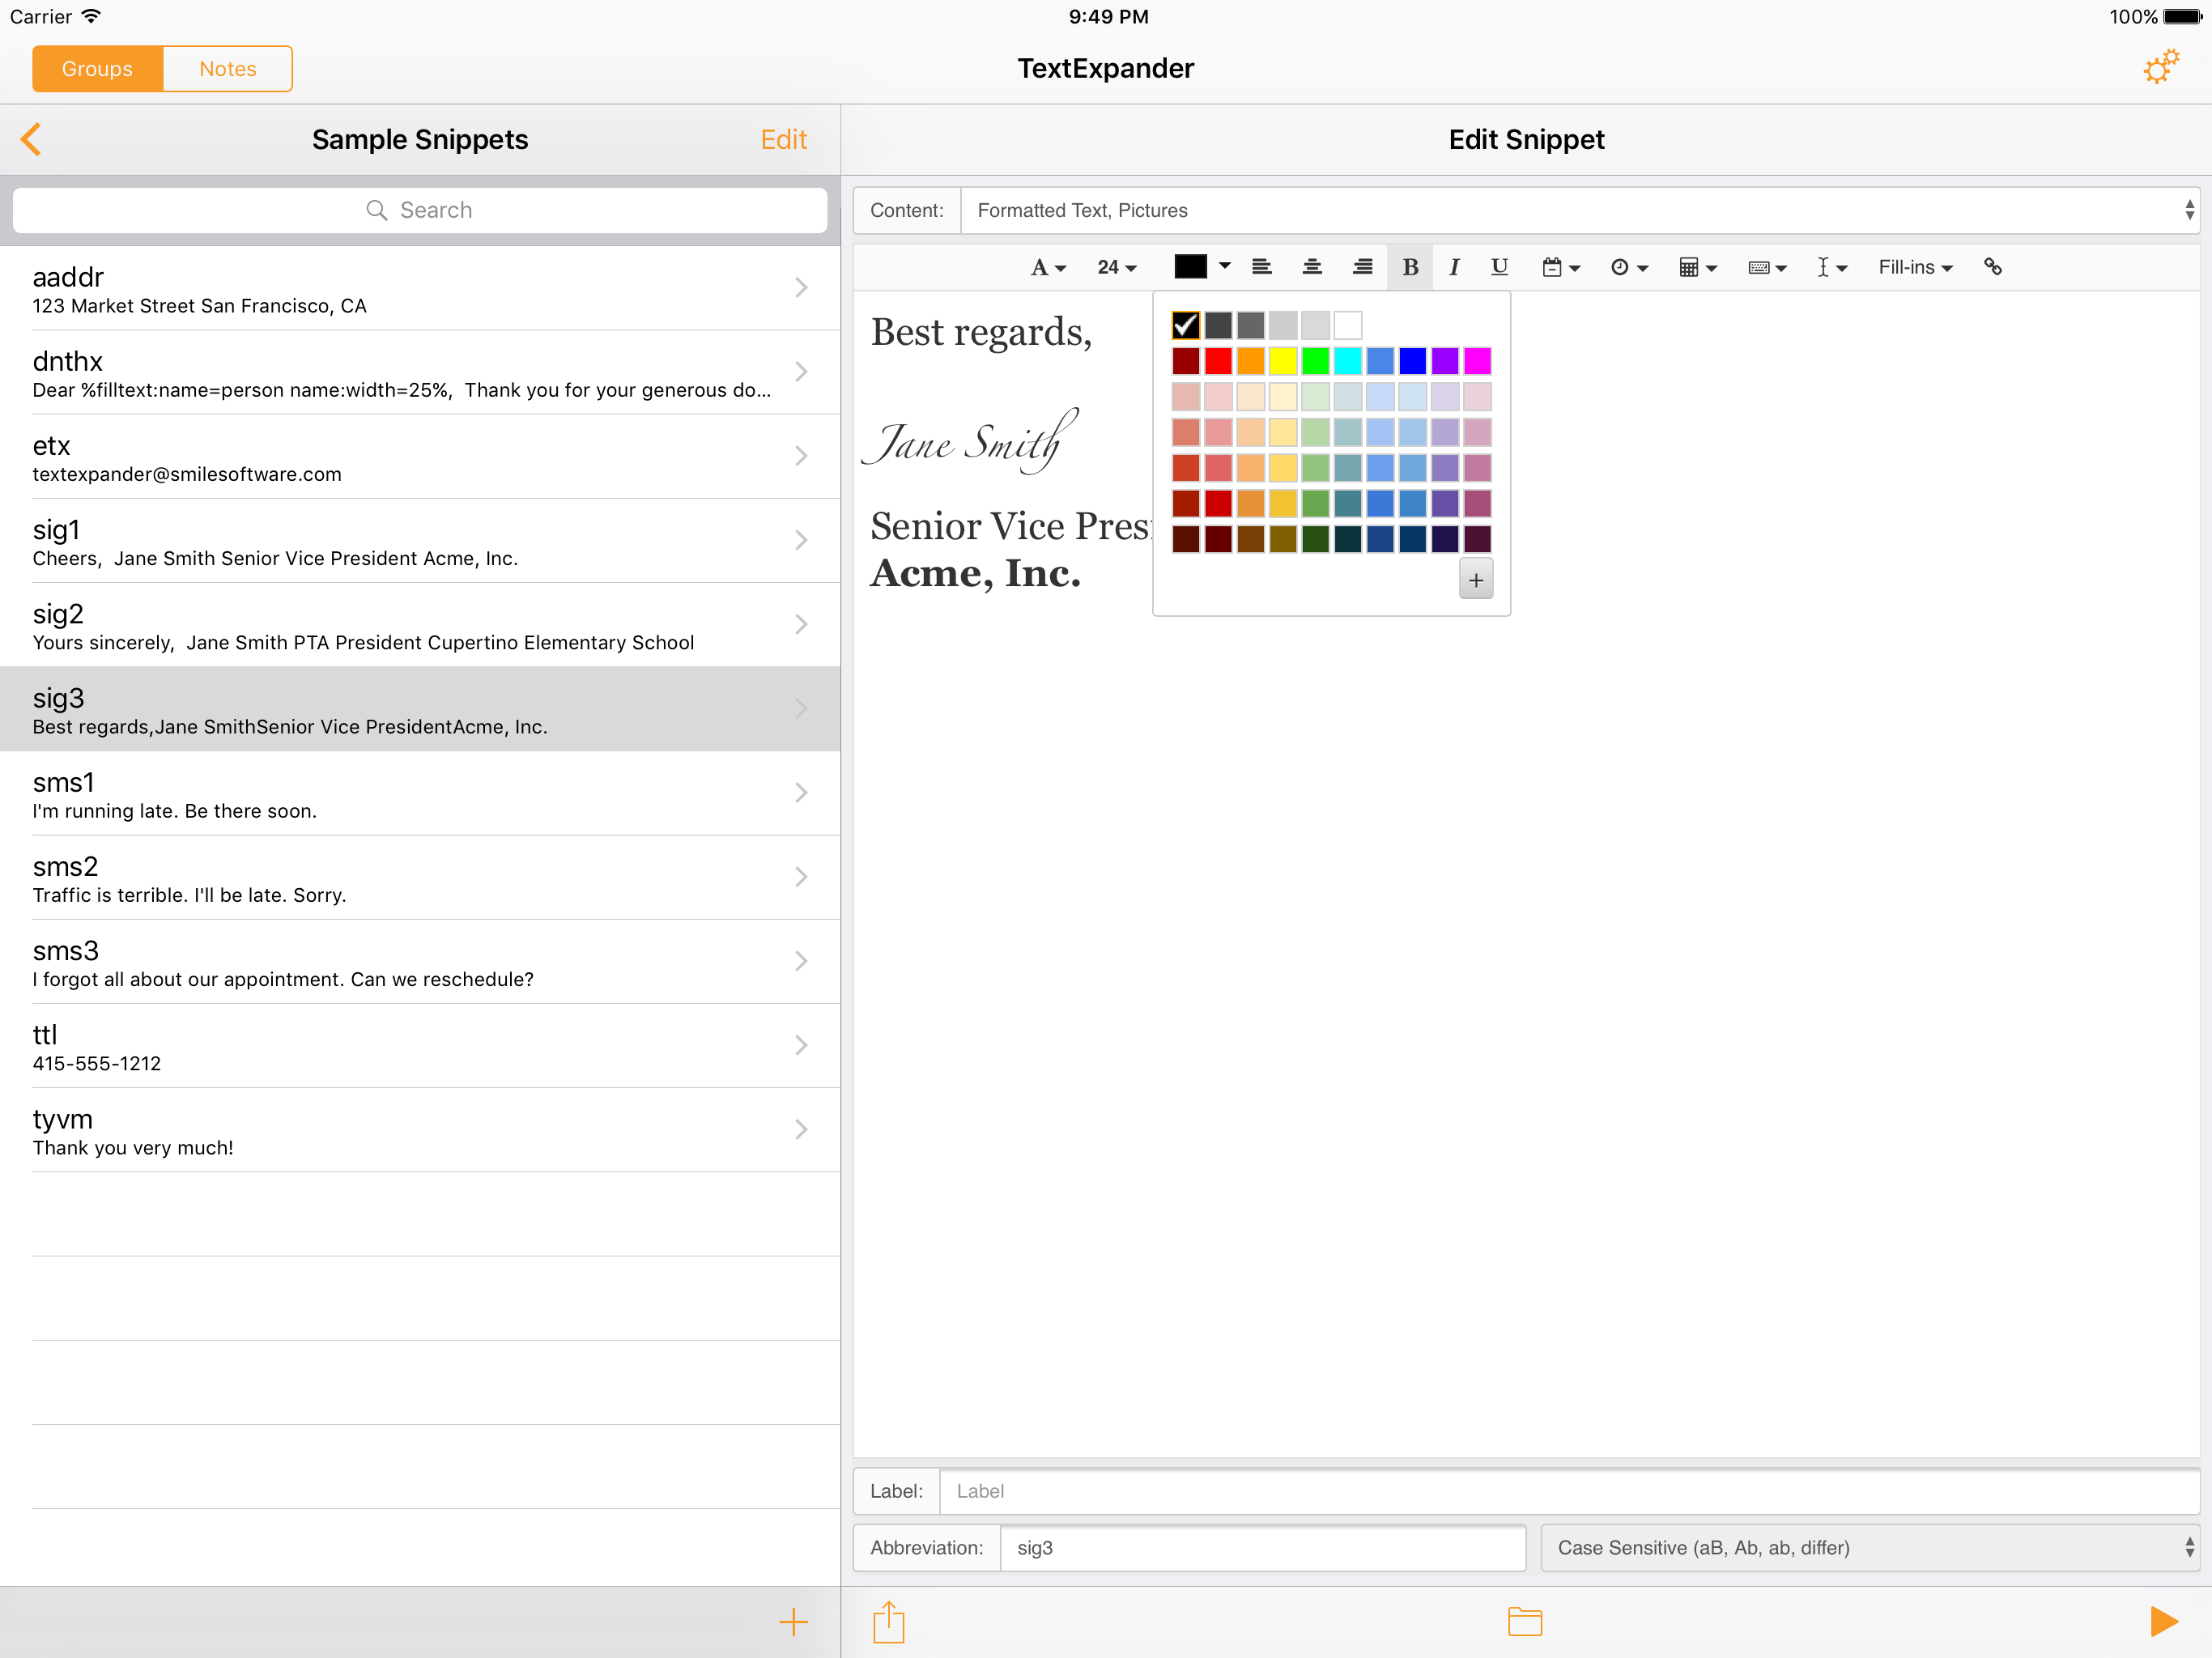2212x1658 pixels.
Task: Open the move-to-folder icon
Action: point(1524,1621)
